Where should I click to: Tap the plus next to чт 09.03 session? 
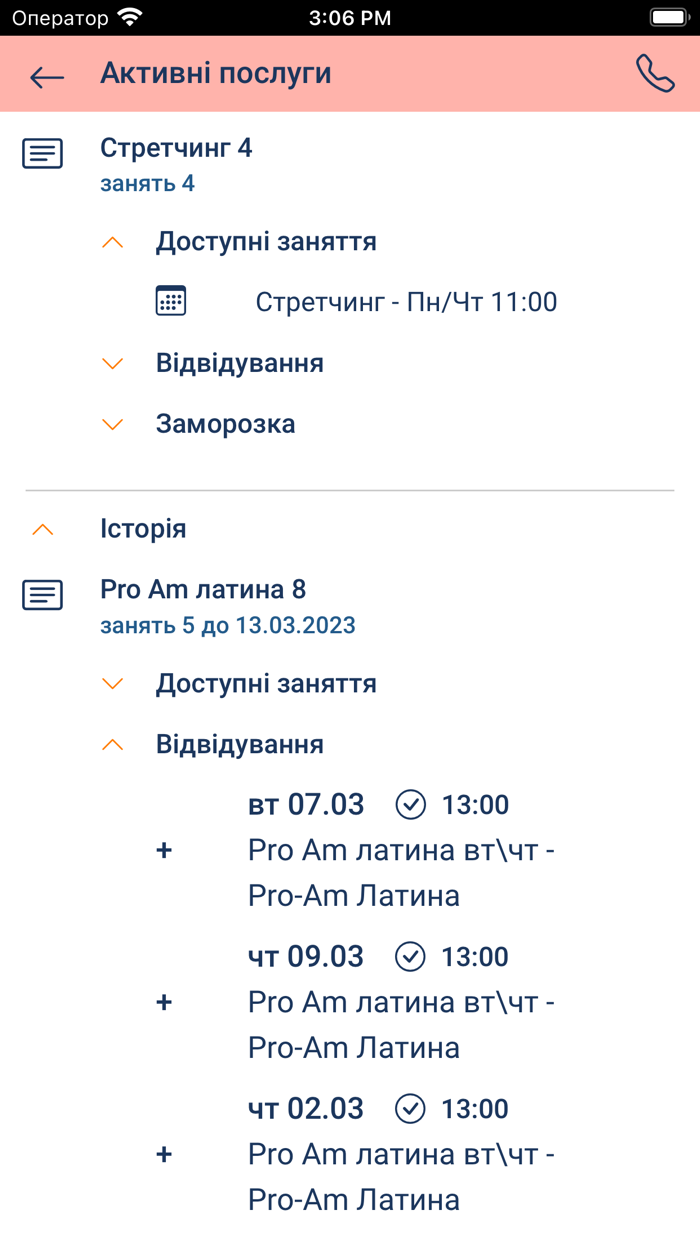[x=164, y=1001]
